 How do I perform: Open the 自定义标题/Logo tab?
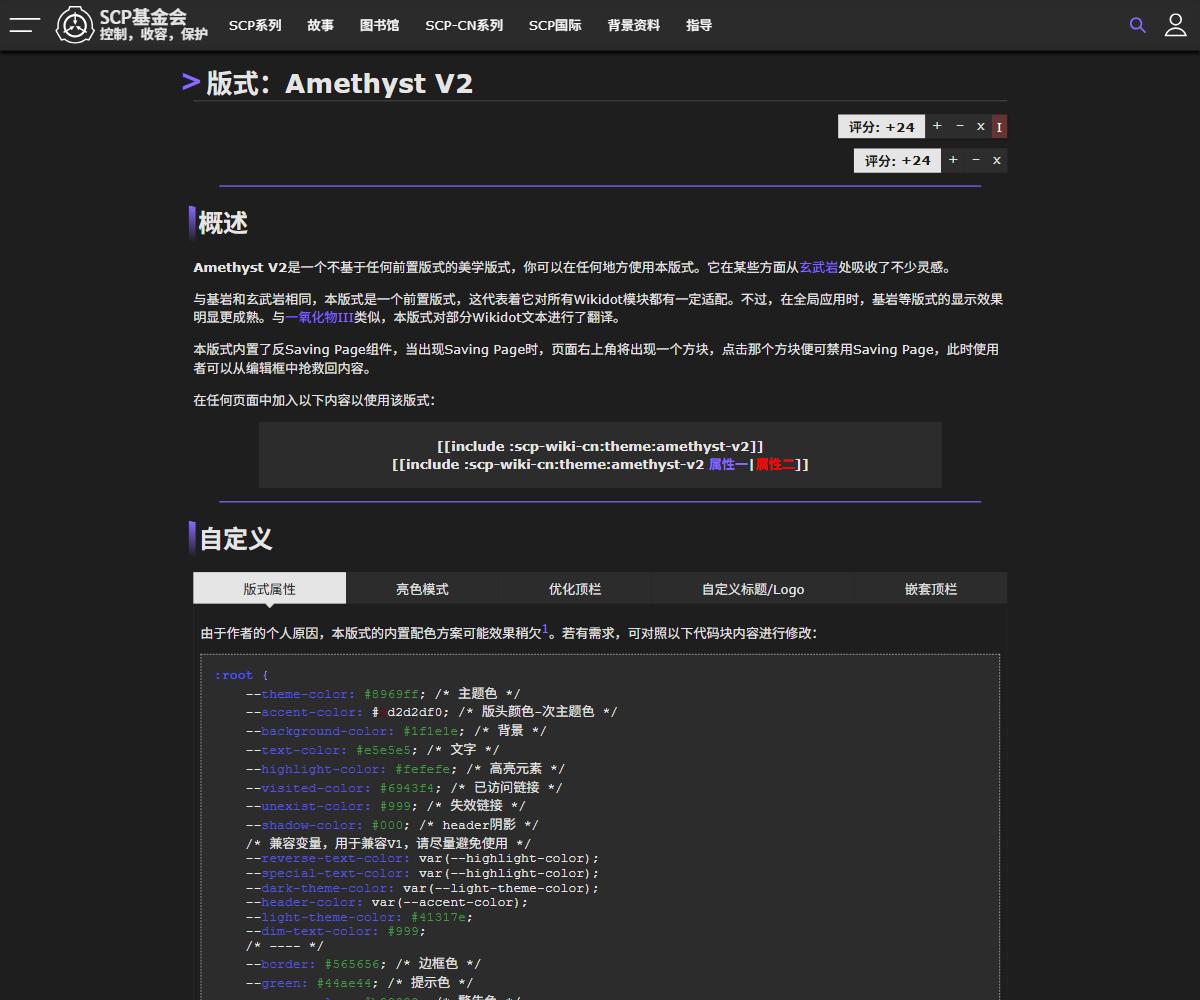point(752,589)
